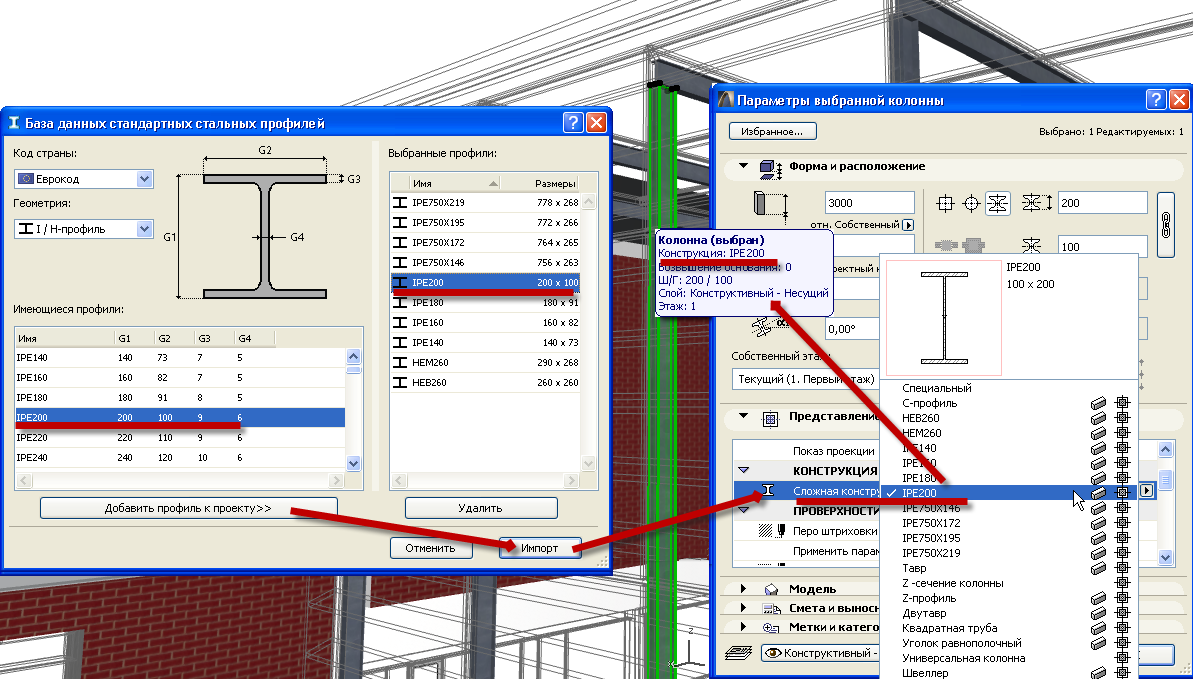Expand the Смета и выноски section
The height and width of the screenshot is (679, 1193).
pyautogui.click(x=743, y=607)
